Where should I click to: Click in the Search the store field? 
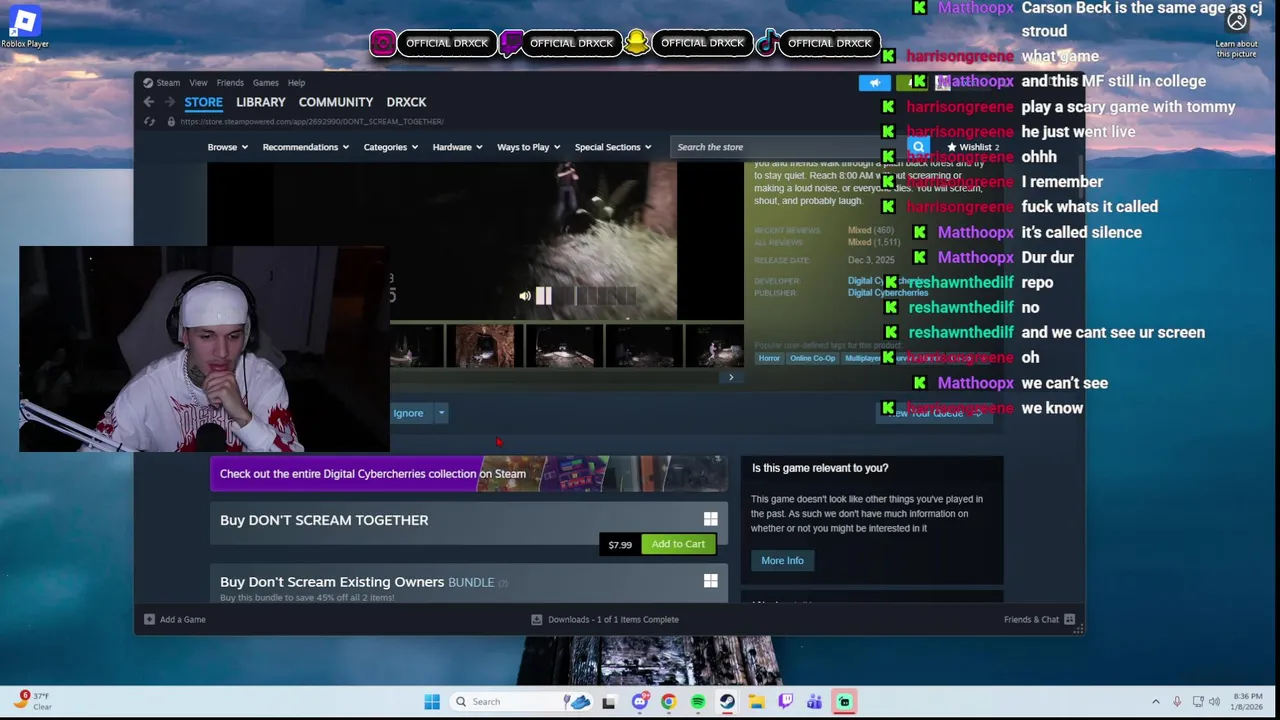(x=790, y=147)
